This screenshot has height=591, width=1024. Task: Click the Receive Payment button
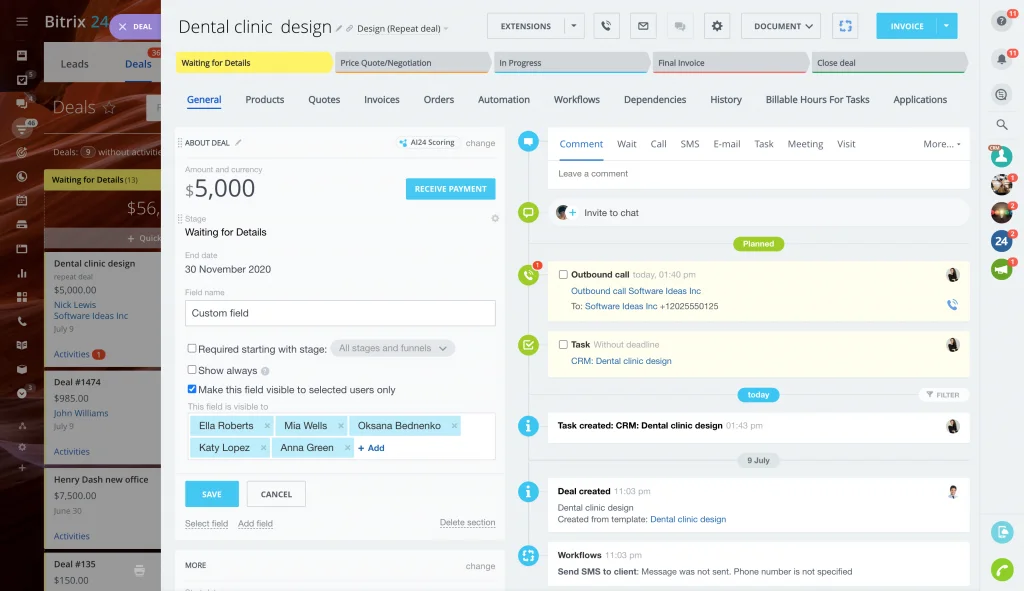tap(450, 189)
